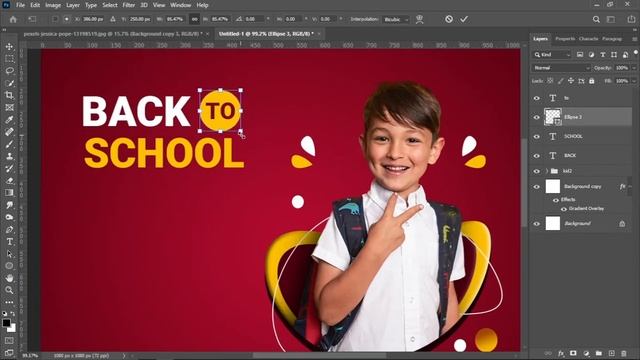Select the Ellipse shape tool
Viewport: 640px width, 360px height.
coord(9,266)
